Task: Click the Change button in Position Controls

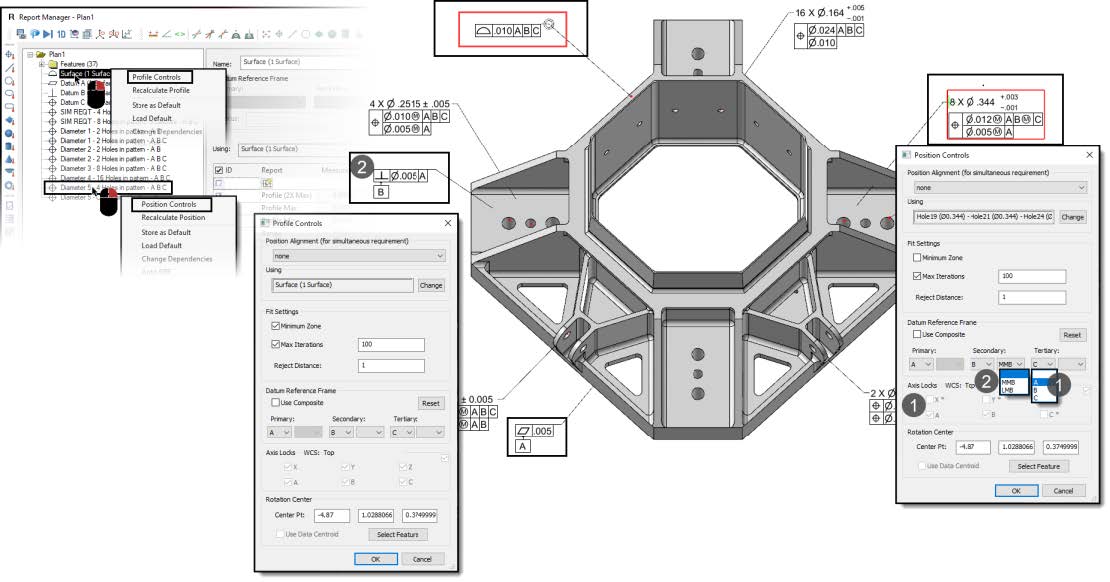Action: 1072,216
